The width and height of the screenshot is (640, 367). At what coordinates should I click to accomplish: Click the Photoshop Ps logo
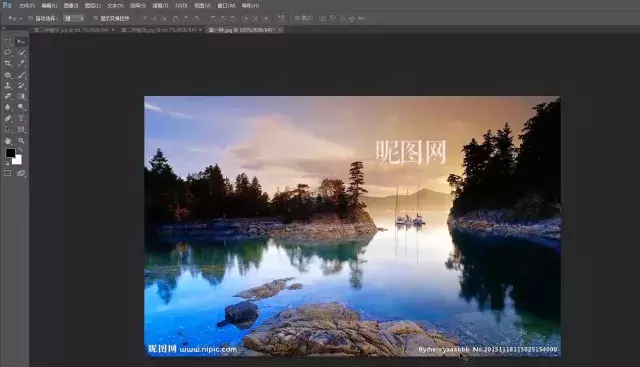pos(7,5)
